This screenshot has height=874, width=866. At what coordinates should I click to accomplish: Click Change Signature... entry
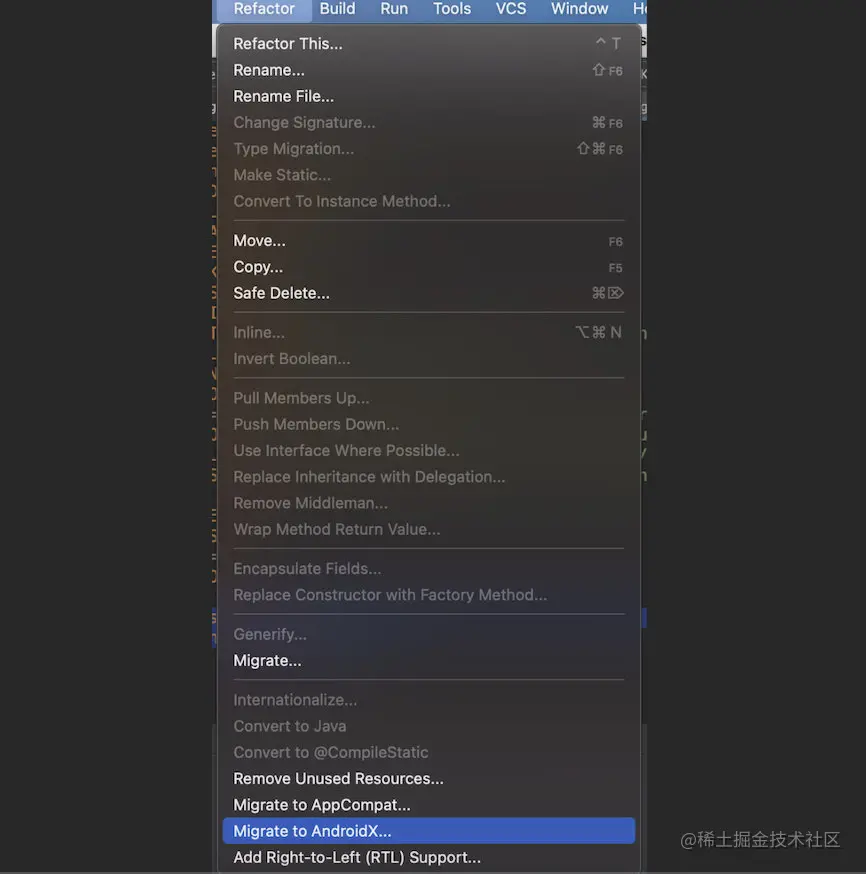(429, 123)
